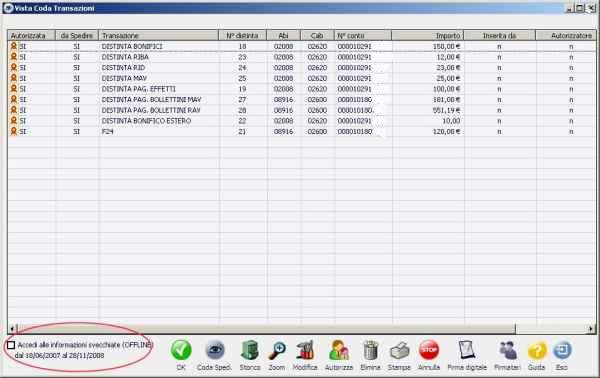Select the DISTINTA BONIFICO ESTERO text

(146, 121)
